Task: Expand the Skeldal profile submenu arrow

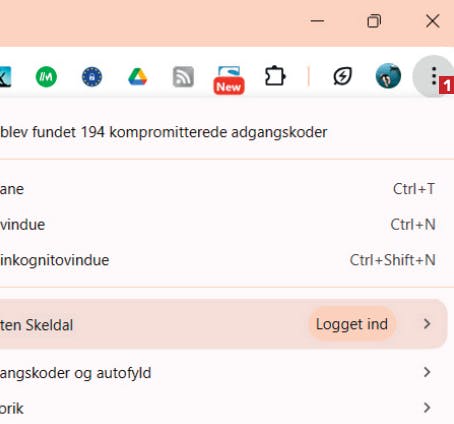Action: 427,324
